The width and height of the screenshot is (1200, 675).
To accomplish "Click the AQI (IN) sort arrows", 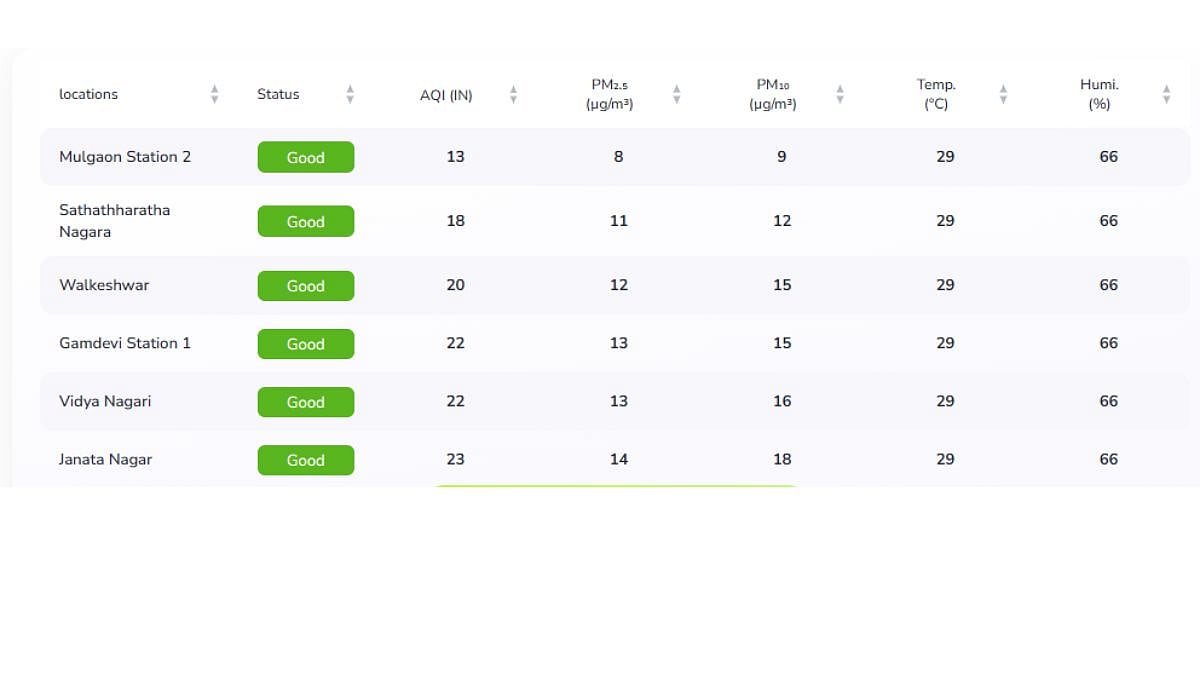I will (513, 94).
